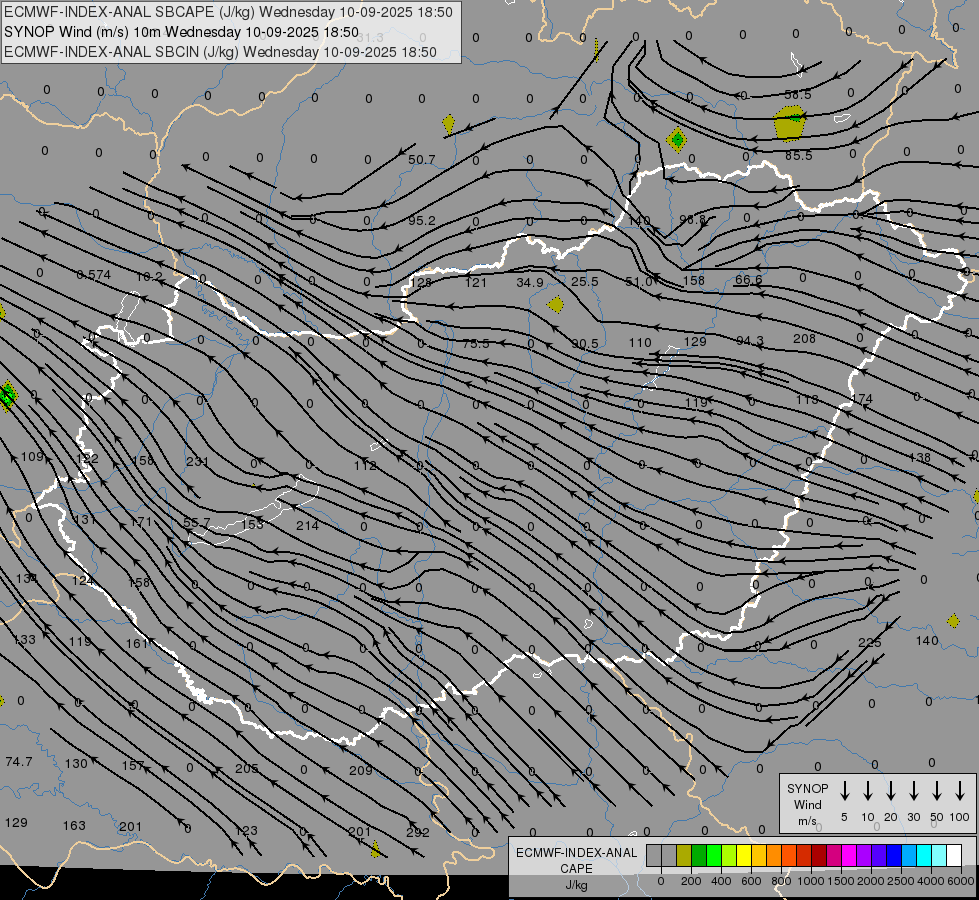Screen dimensions: 979x900
Task: Click the large olive CAPE patch near 58.5
Action: pyautogui.click(x=789, y=123)
